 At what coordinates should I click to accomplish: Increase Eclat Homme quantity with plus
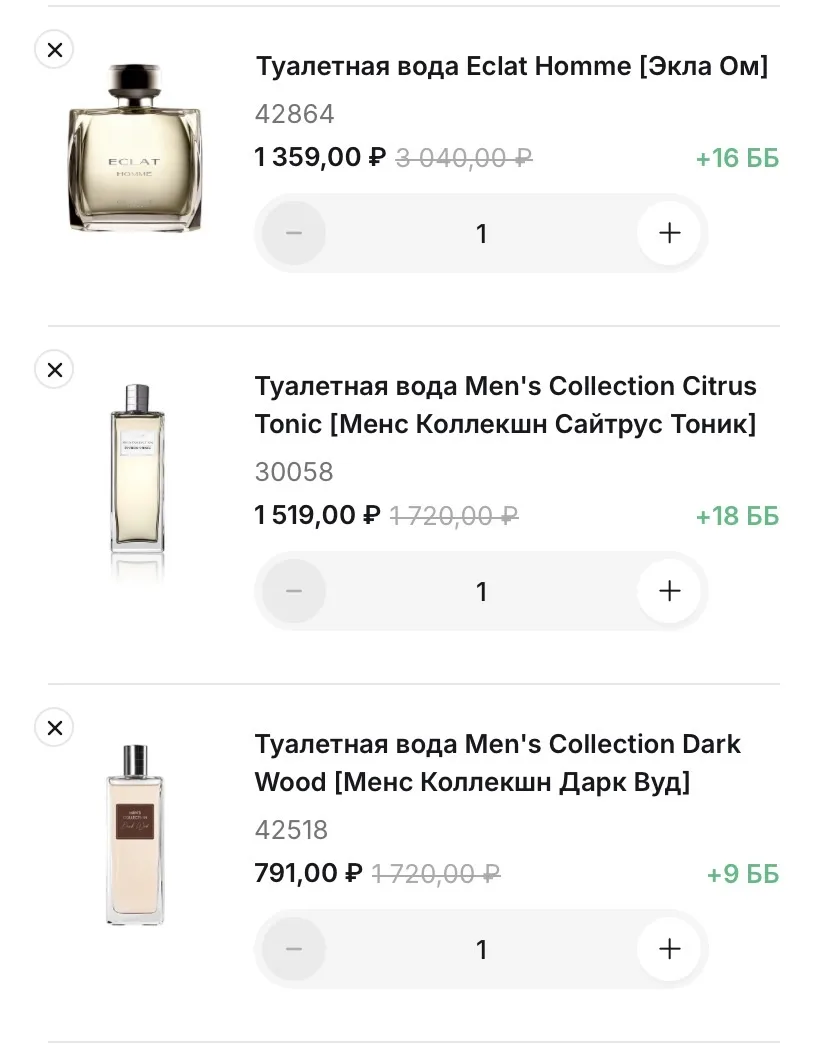click(669, 233)
